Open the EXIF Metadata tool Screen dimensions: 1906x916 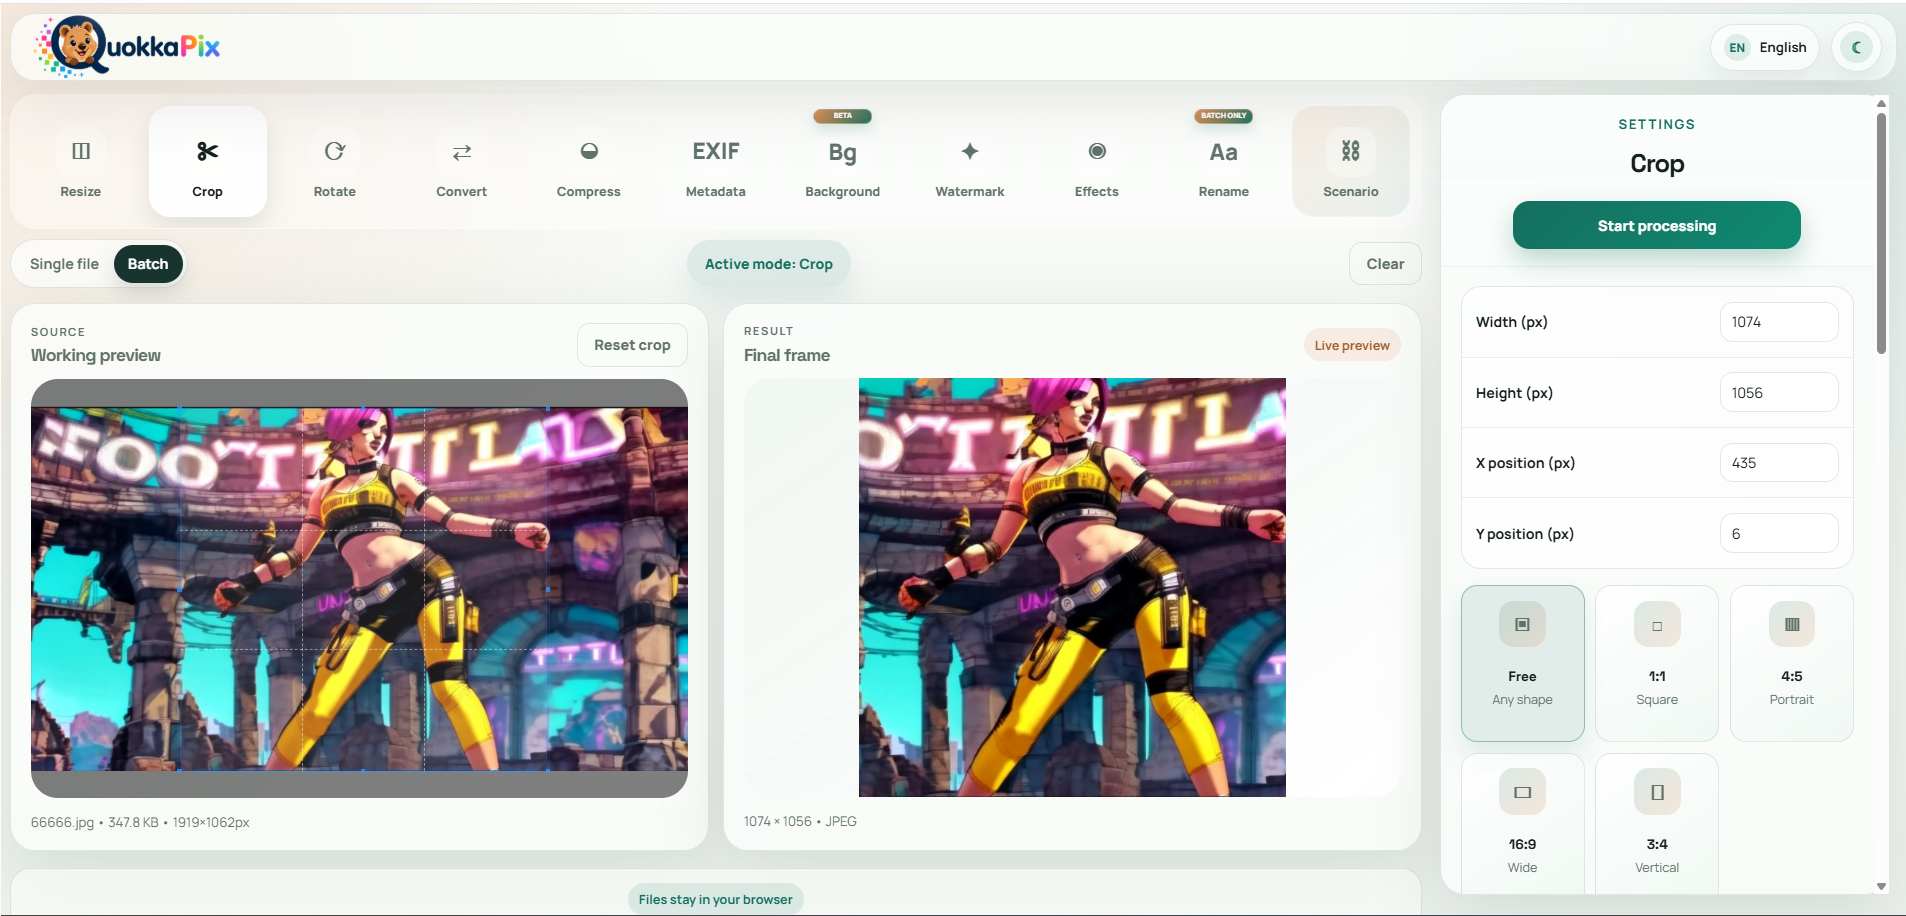[716, 162]
